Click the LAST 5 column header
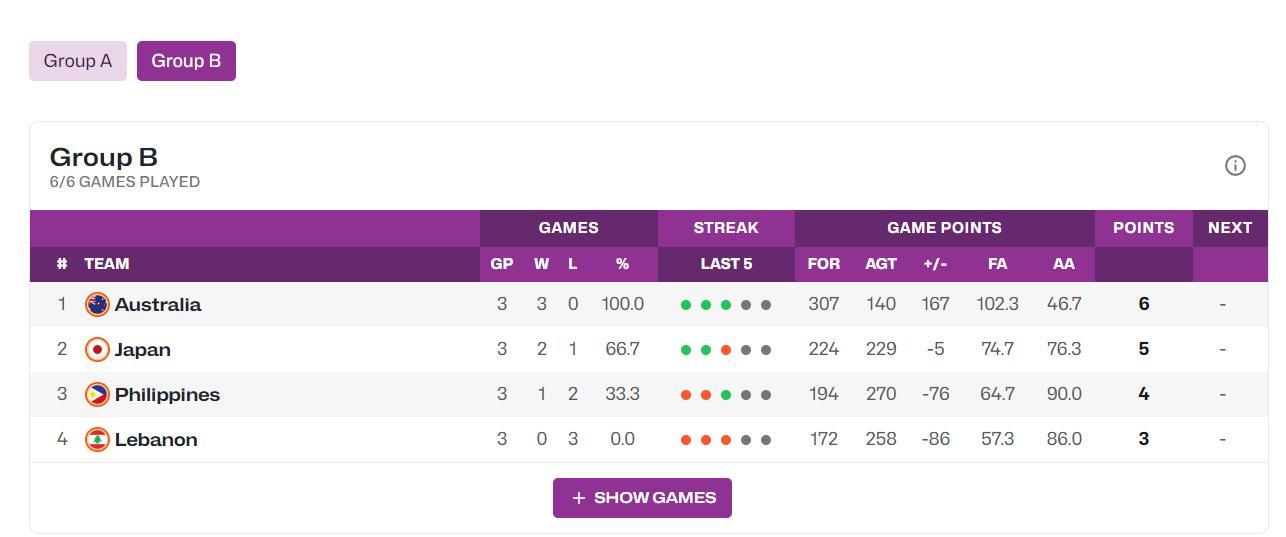 point(726,264)
